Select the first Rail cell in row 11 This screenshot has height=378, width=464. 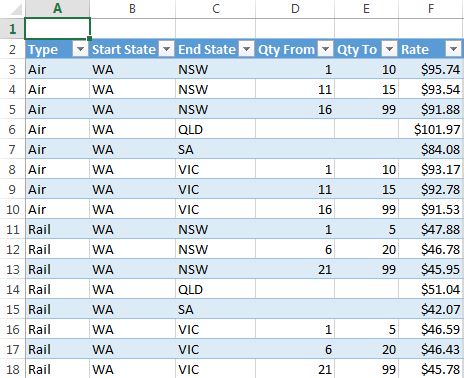pos(57,229)
